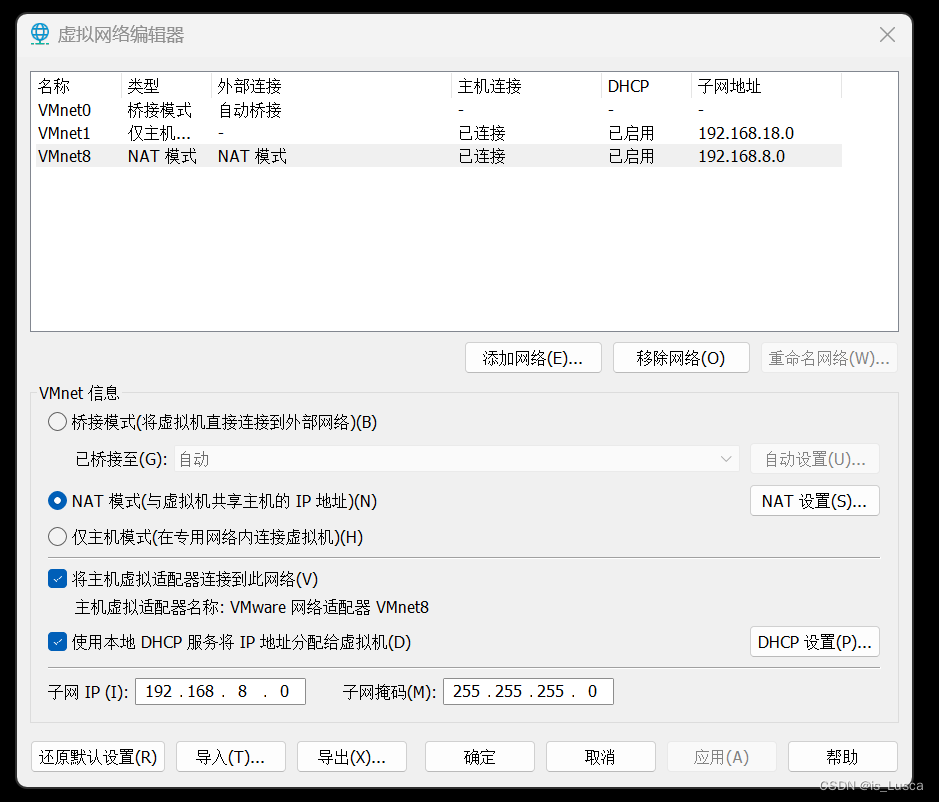Toggle 使用本地 DHCP 服务 checkbox

coord(57,642)
